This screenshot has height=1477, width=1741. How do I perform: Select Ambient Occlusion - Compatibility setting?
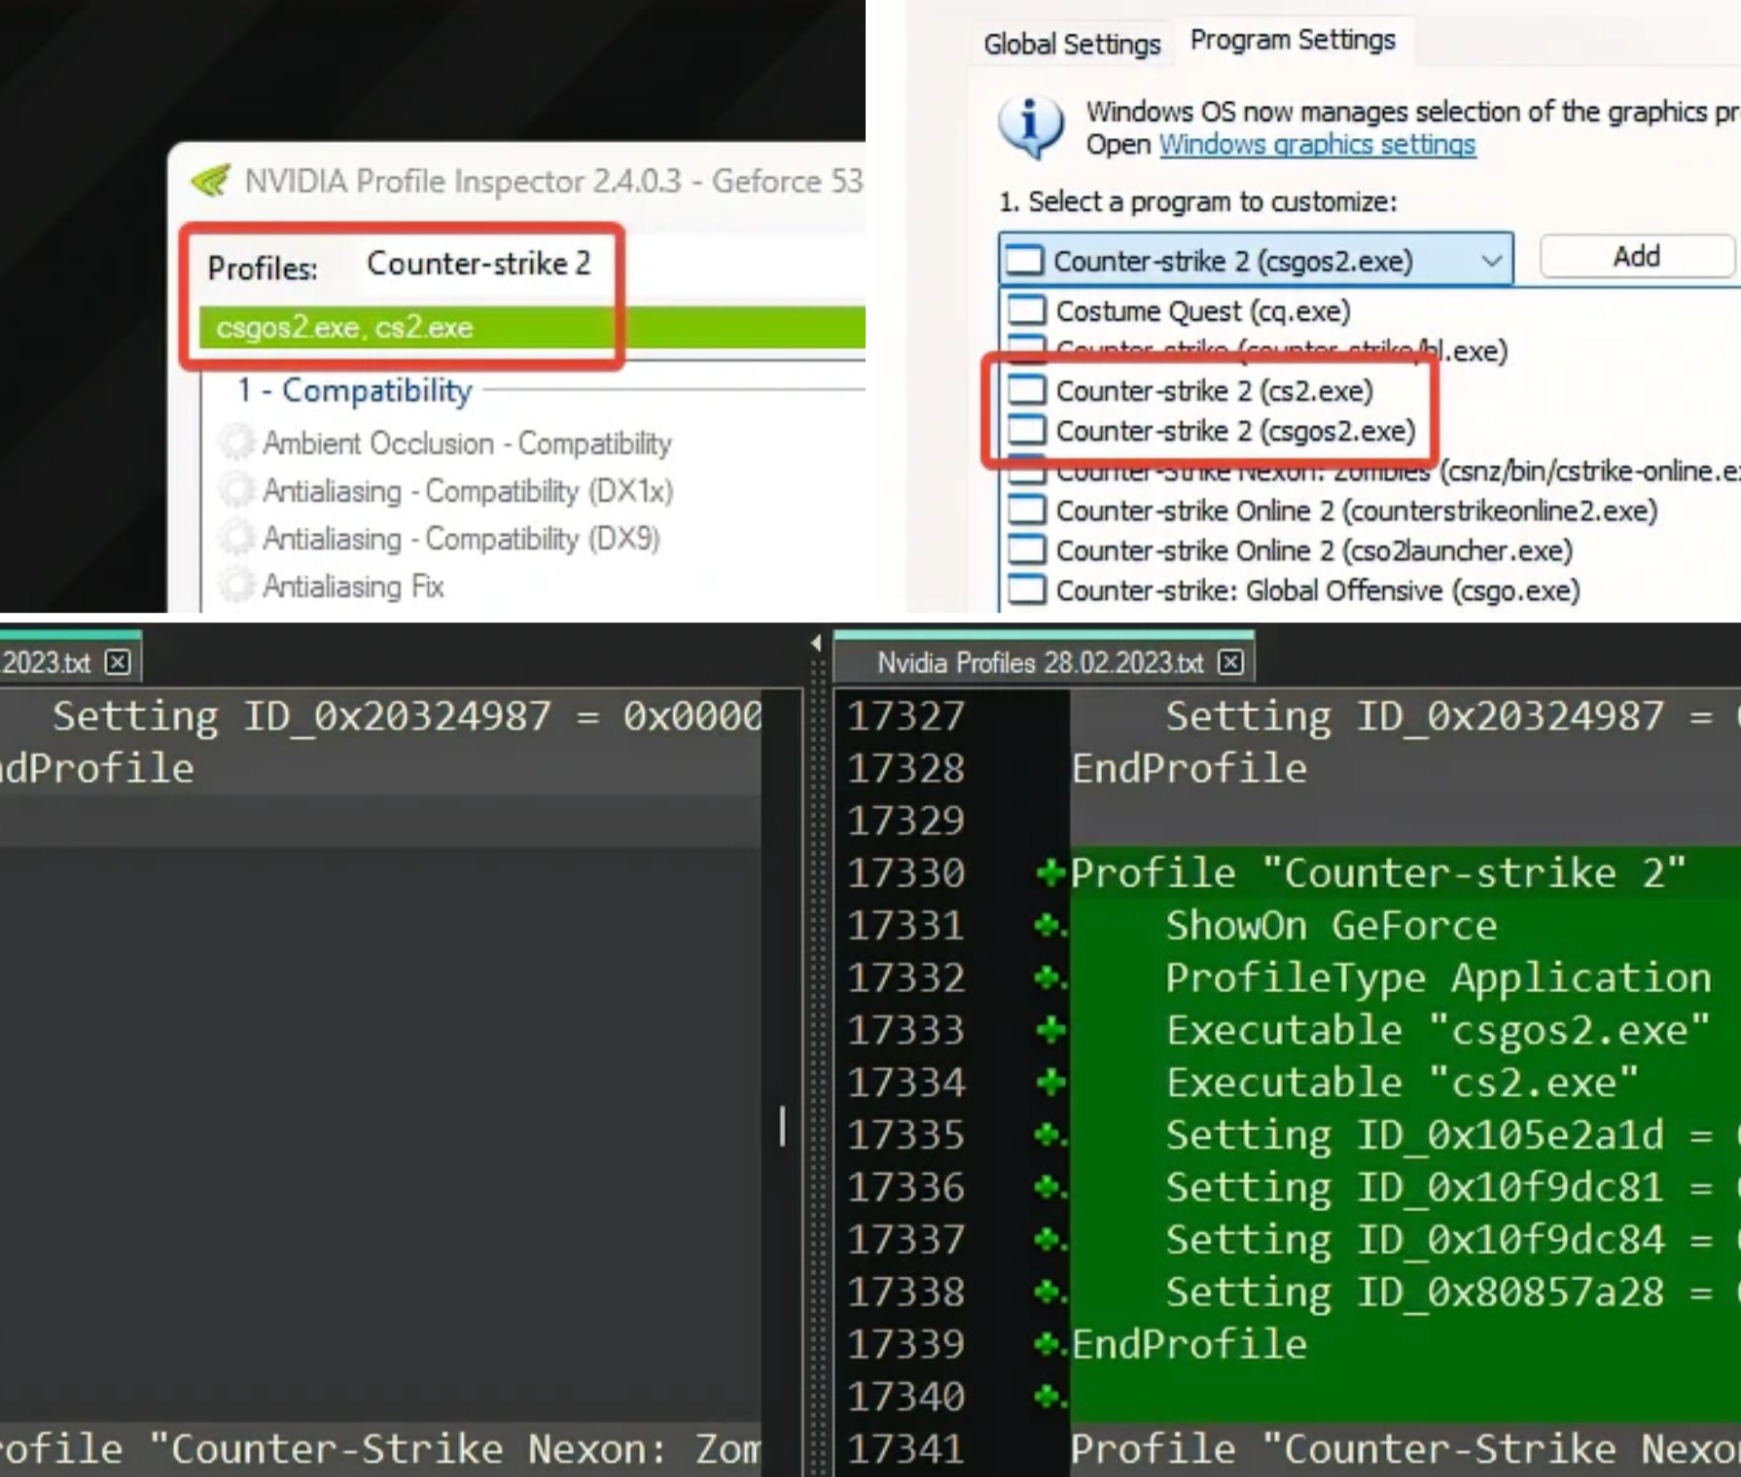coord(467,443)
